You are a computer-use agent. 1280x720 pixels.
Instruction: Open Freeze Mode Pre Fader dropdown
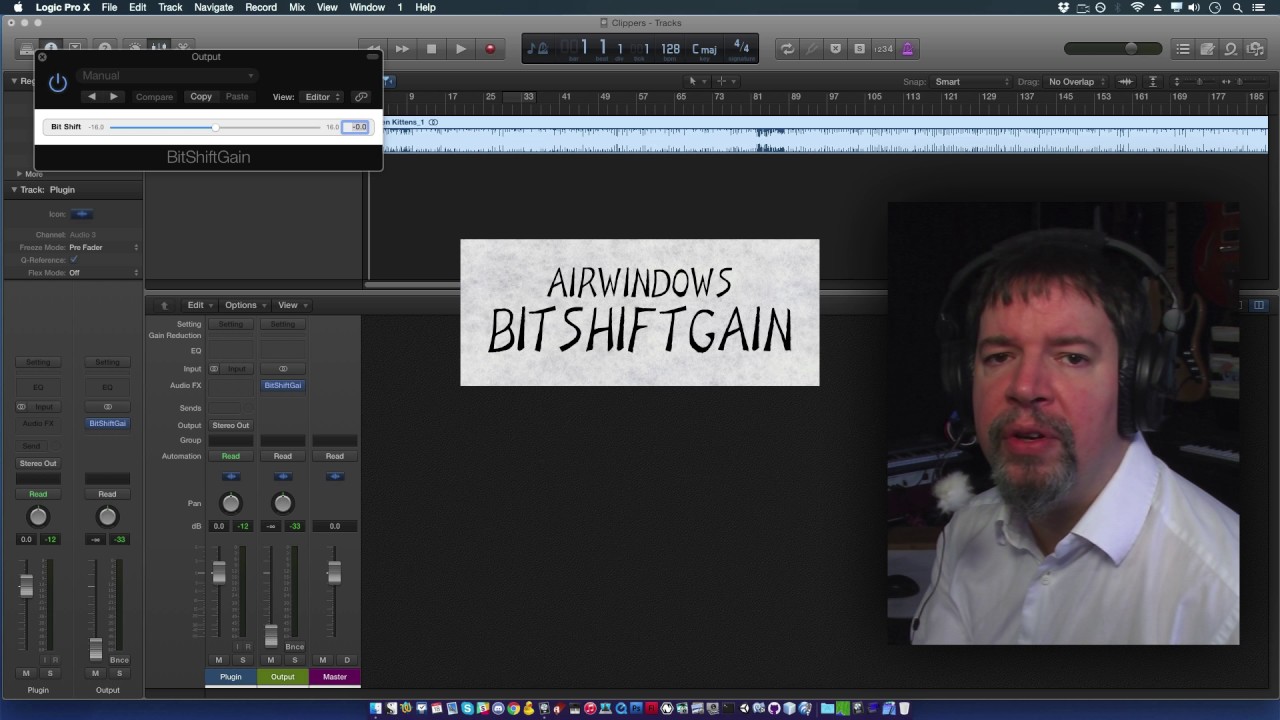click(x=104, y=247)
